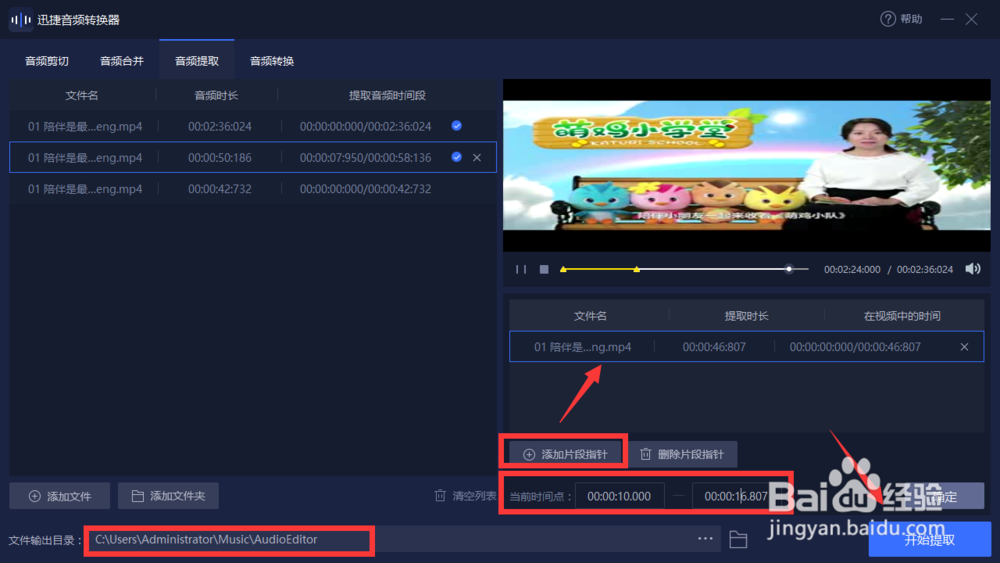Click the 提取音频时间段 column header
The width and height of the screenshot is (1000, 563).
click(x=387, y=95)
